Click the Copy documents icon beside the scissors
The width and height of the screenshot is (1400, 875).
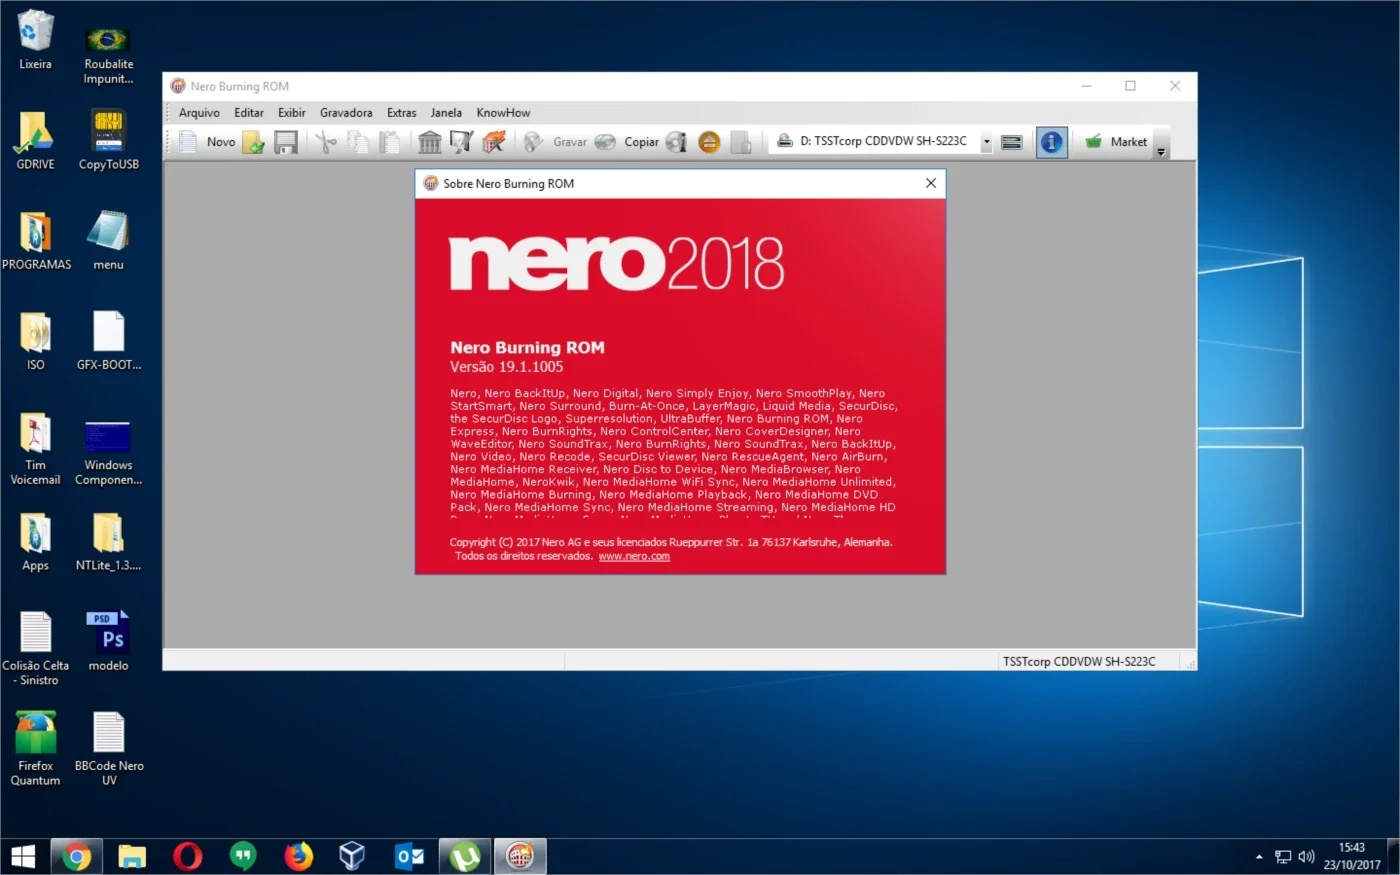tap(358, 142)
